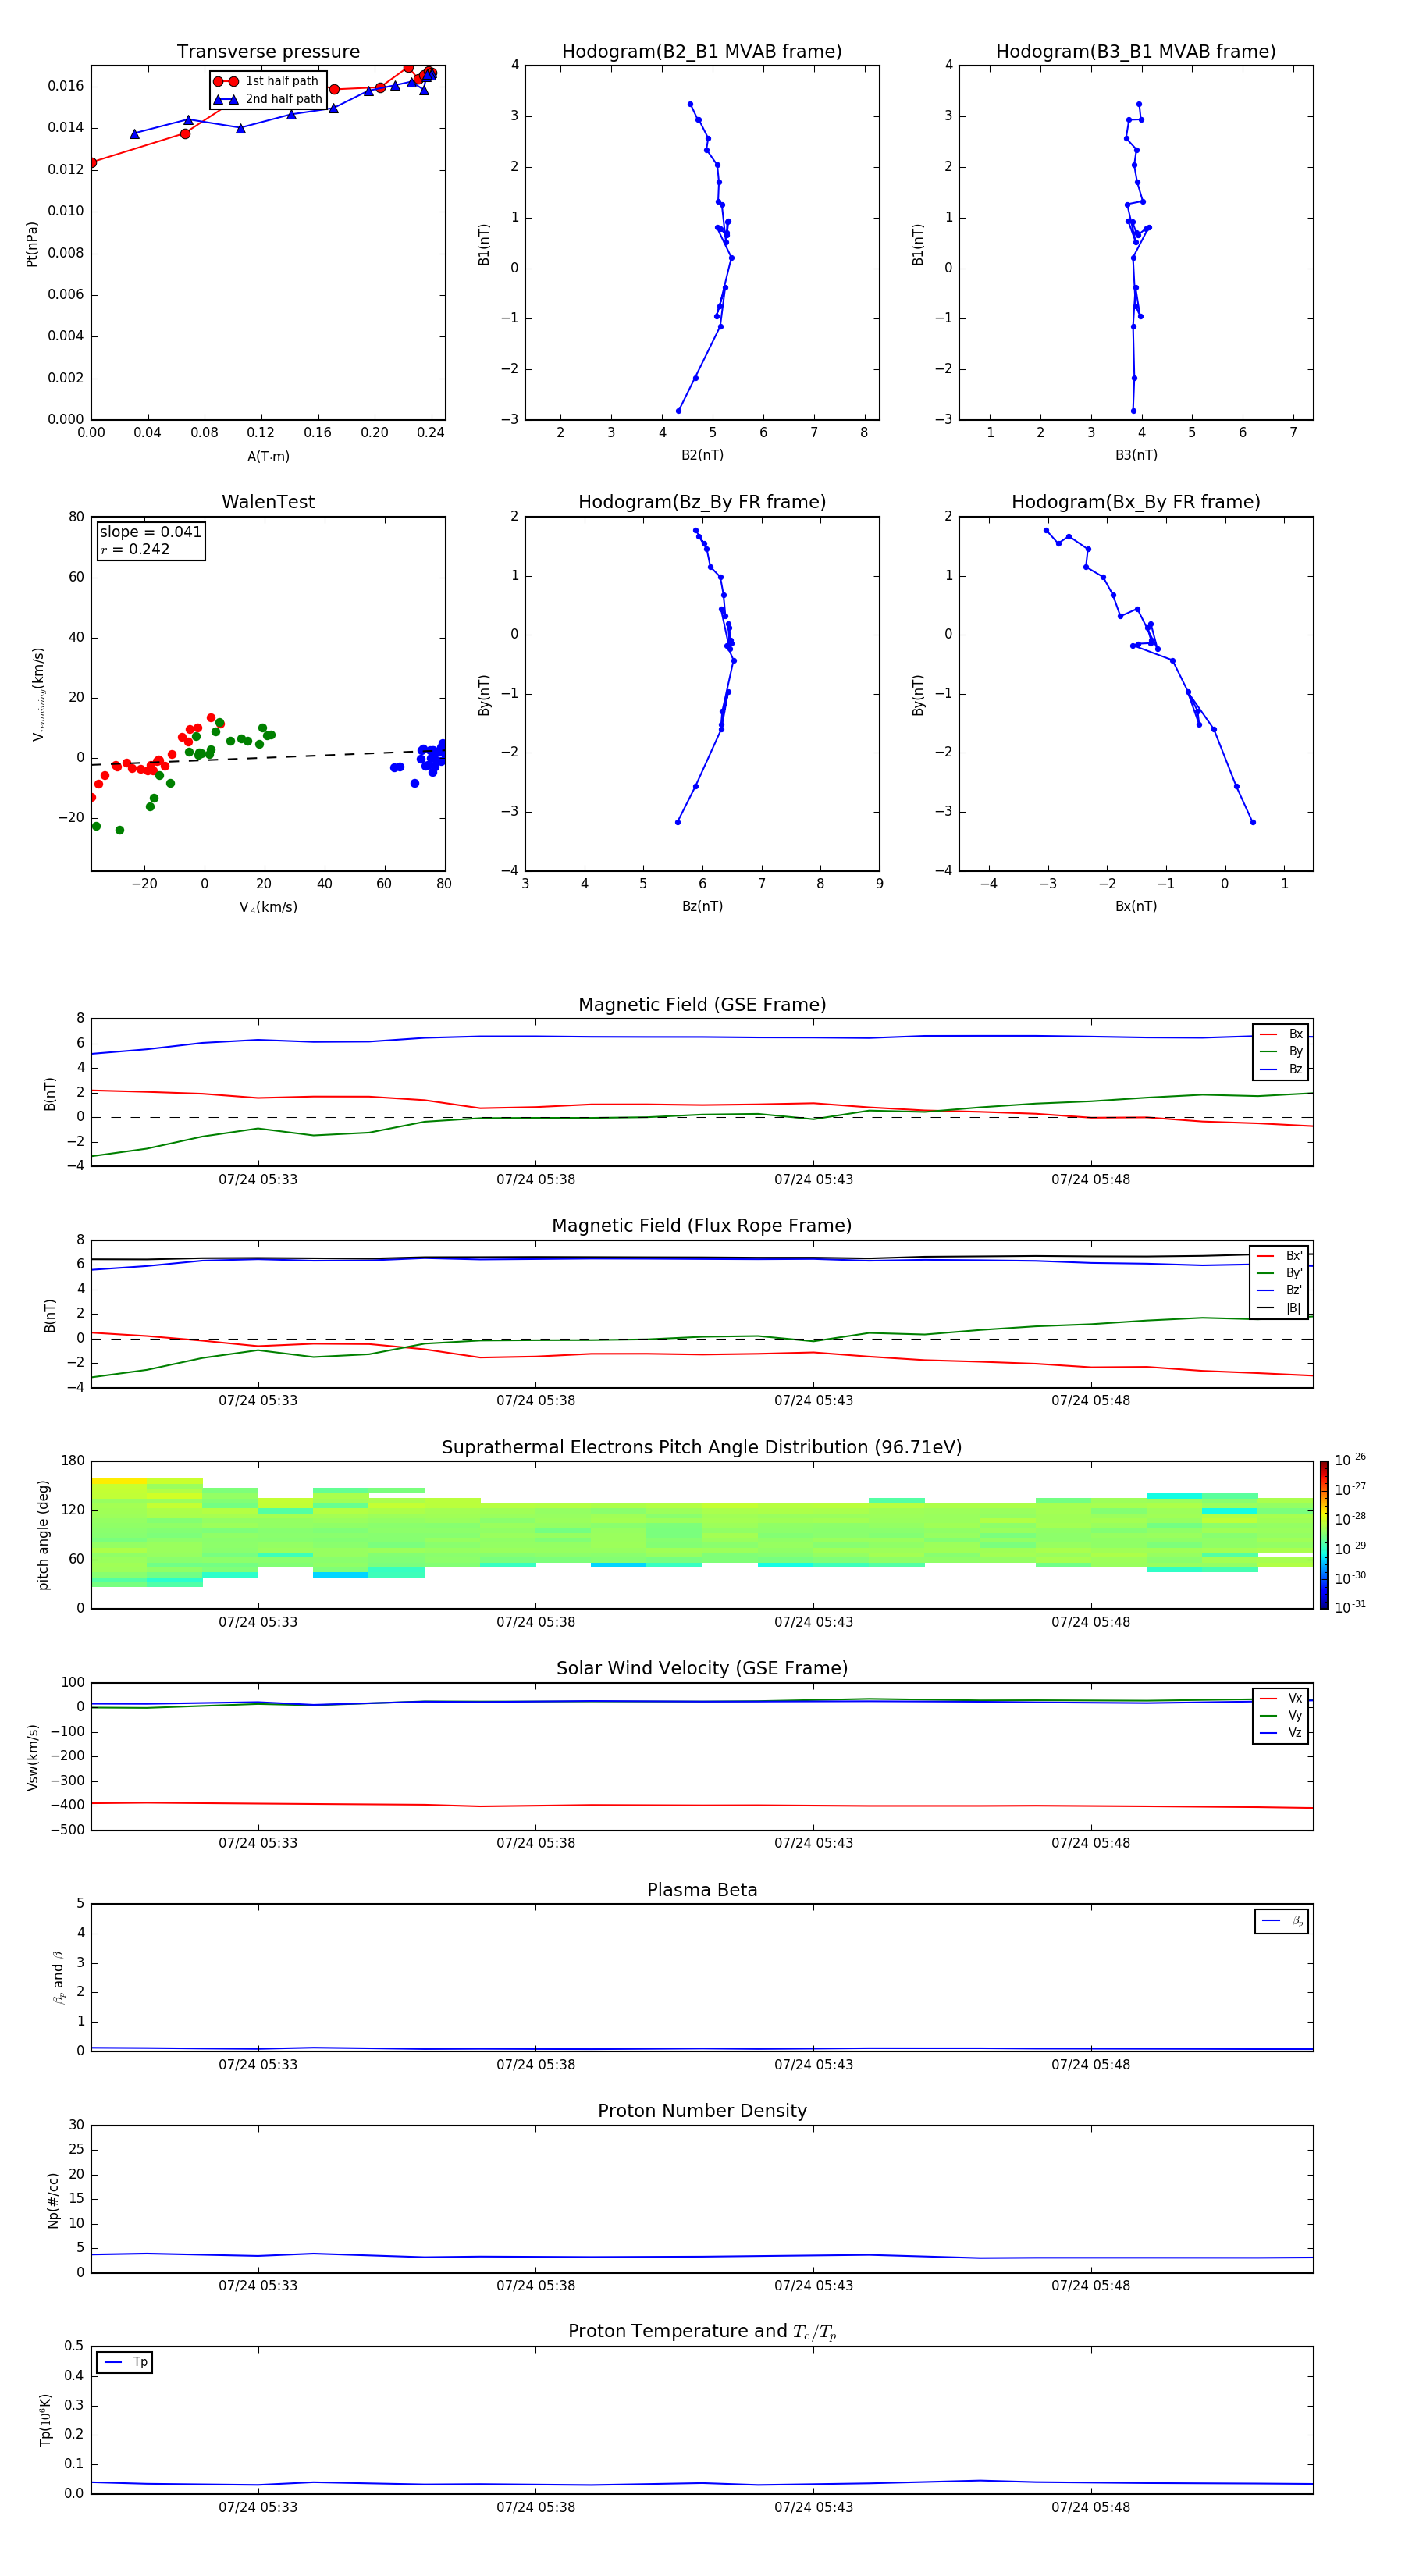Select the Vx velocity legend entry
The image size is (1405, 2576).
tap(1281, 1698)
